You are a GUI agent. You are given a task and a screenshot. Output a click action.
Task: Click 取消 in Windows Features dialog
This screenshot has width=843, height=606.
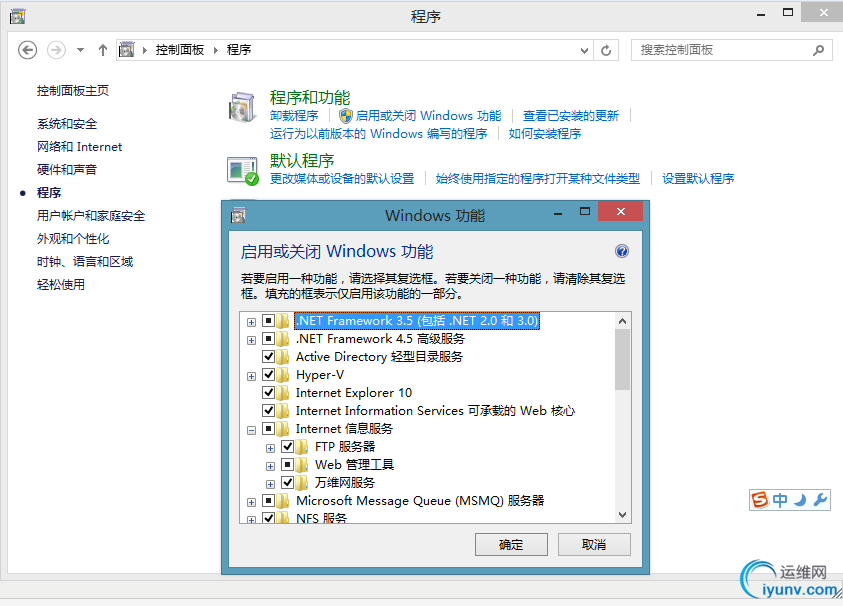[594, 545]
